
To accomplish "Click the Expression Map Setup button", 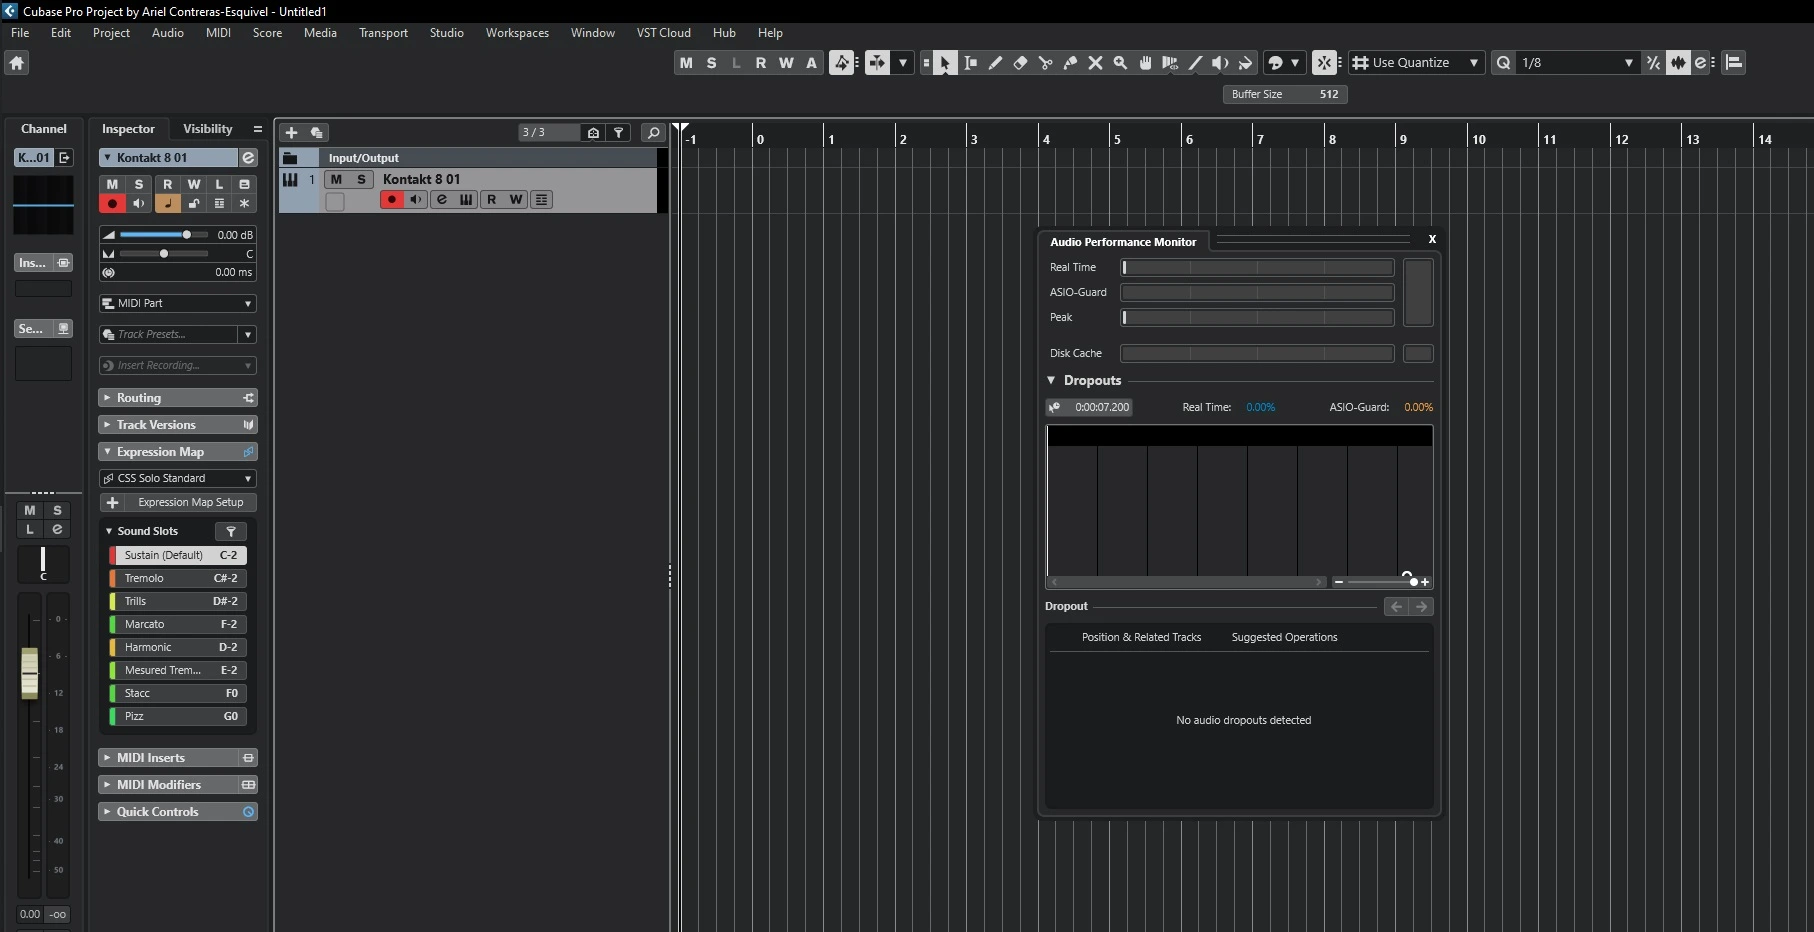I will point(190,503).
